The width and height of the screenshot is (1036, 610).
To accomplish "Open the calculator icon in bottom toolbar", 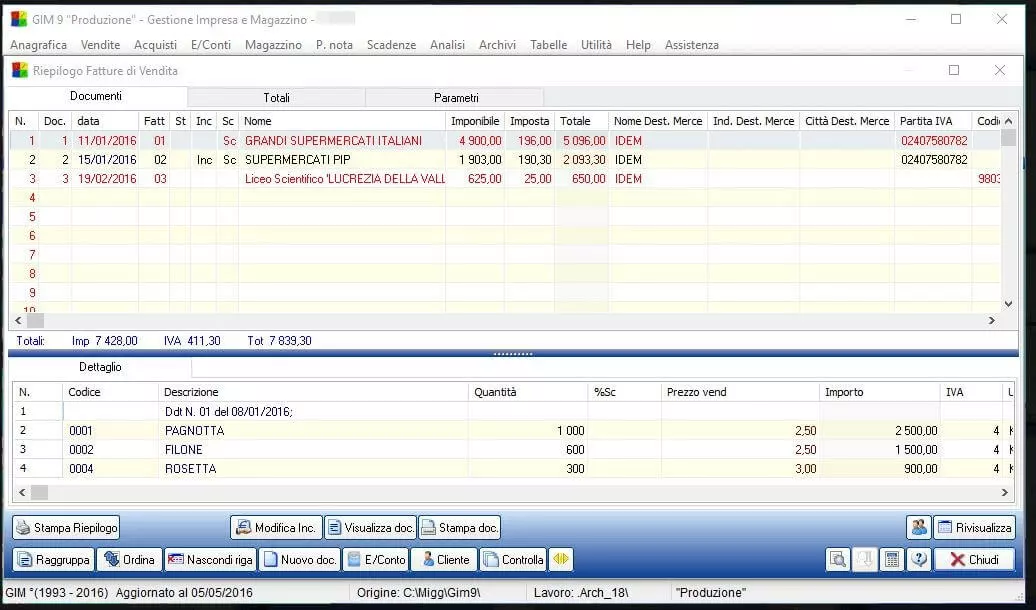I will pos(891,560).
